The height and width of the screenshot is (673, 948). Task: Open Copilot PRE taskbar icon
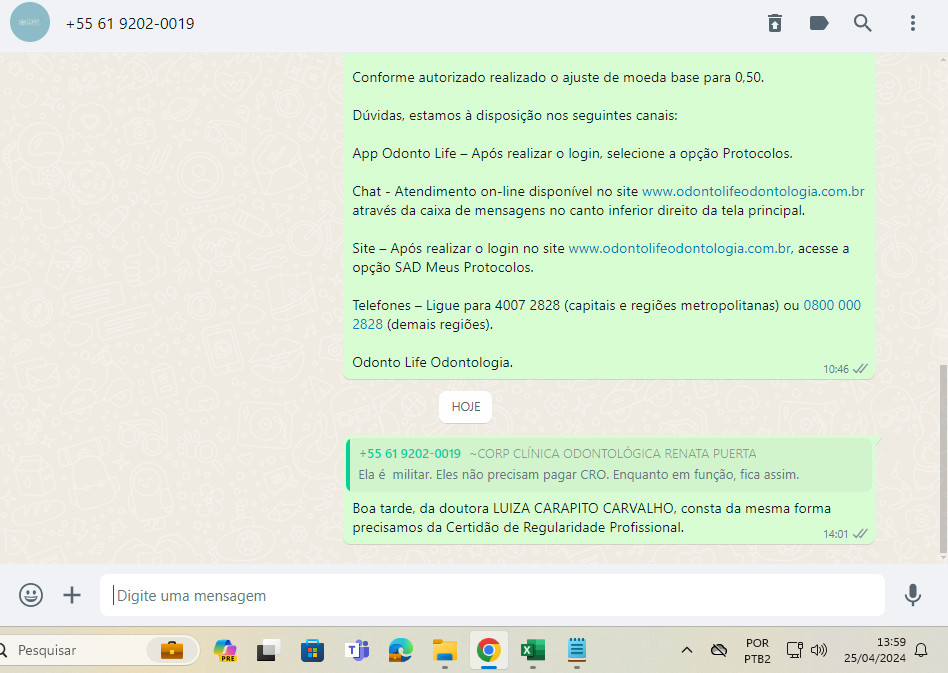pos(225,650)
